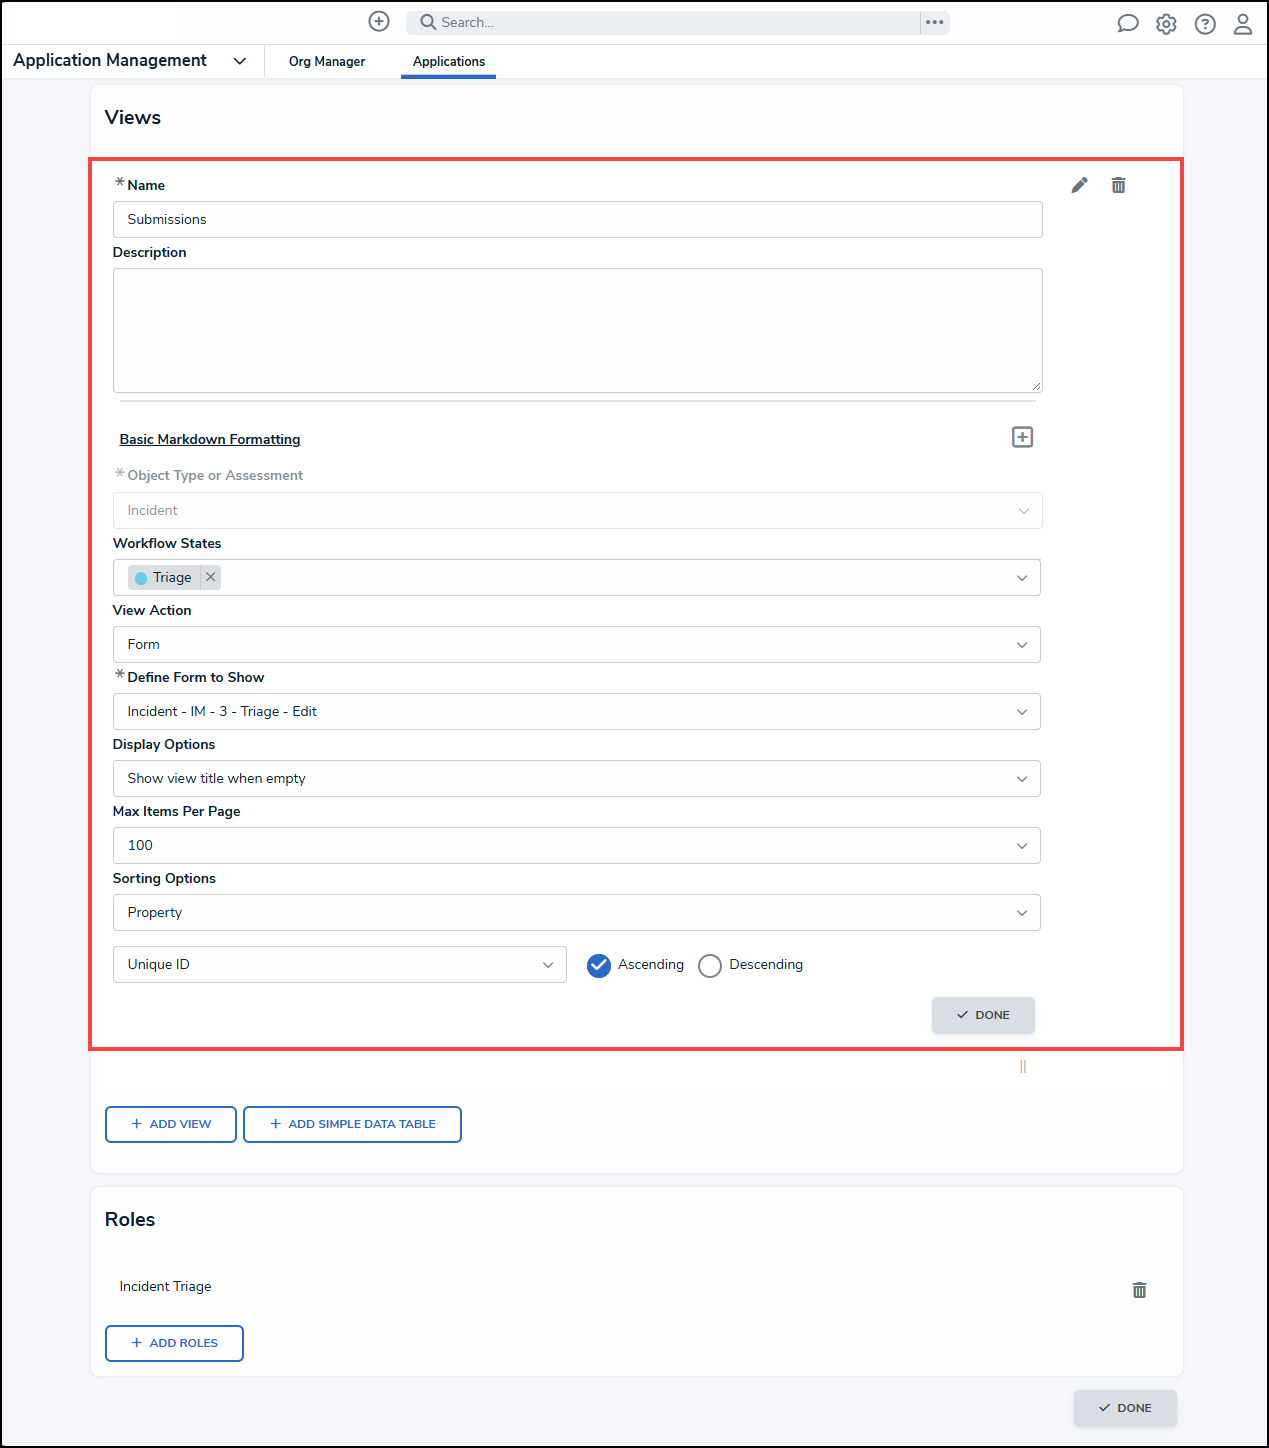Delete the Submissions view with trash icon
Screen dimensions: 1269x1448
(x=1119, y=185)
